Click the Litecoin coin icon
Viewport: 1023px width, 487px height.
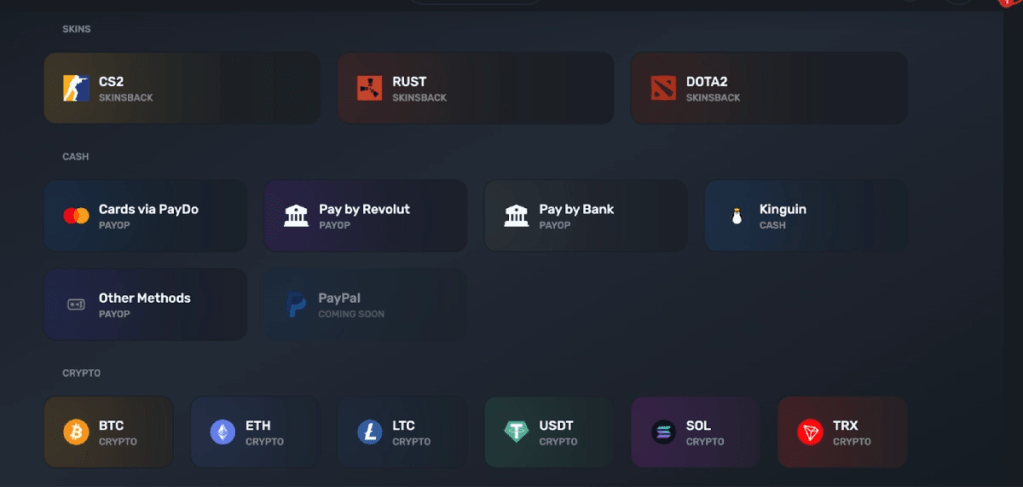[x=370, y=432]
